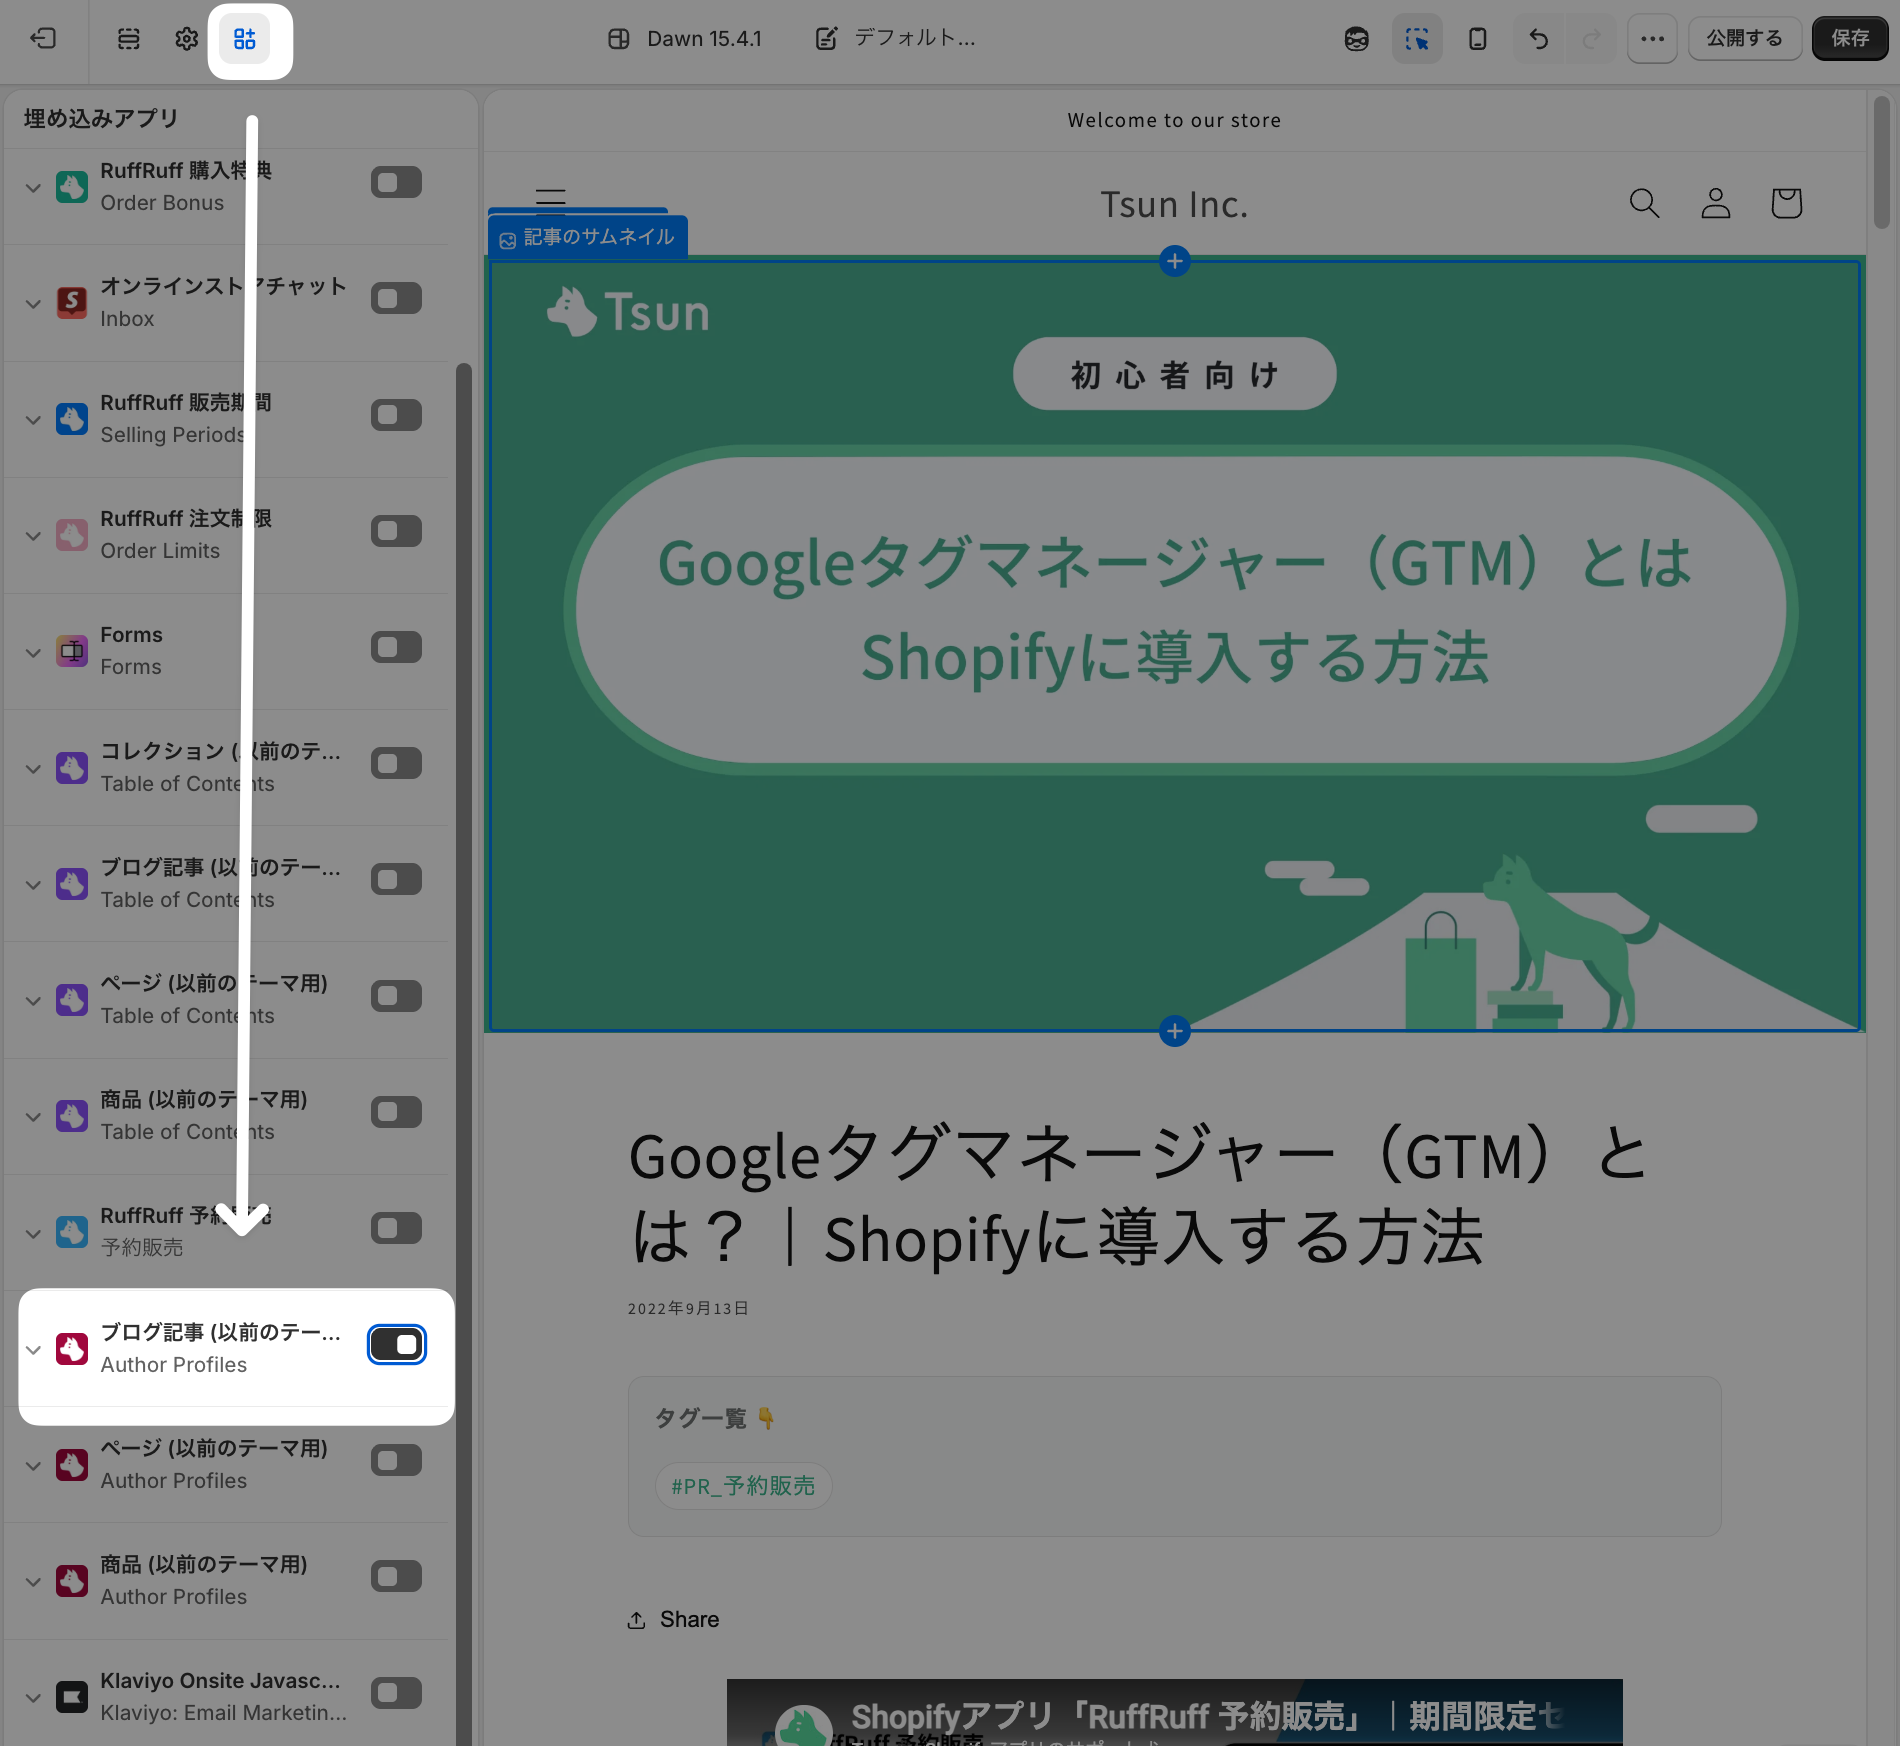Open the #PR_予約販売 tag link
Image resolution: width=1900 pixels, height=1746 pixels.
click(743, 1486)
